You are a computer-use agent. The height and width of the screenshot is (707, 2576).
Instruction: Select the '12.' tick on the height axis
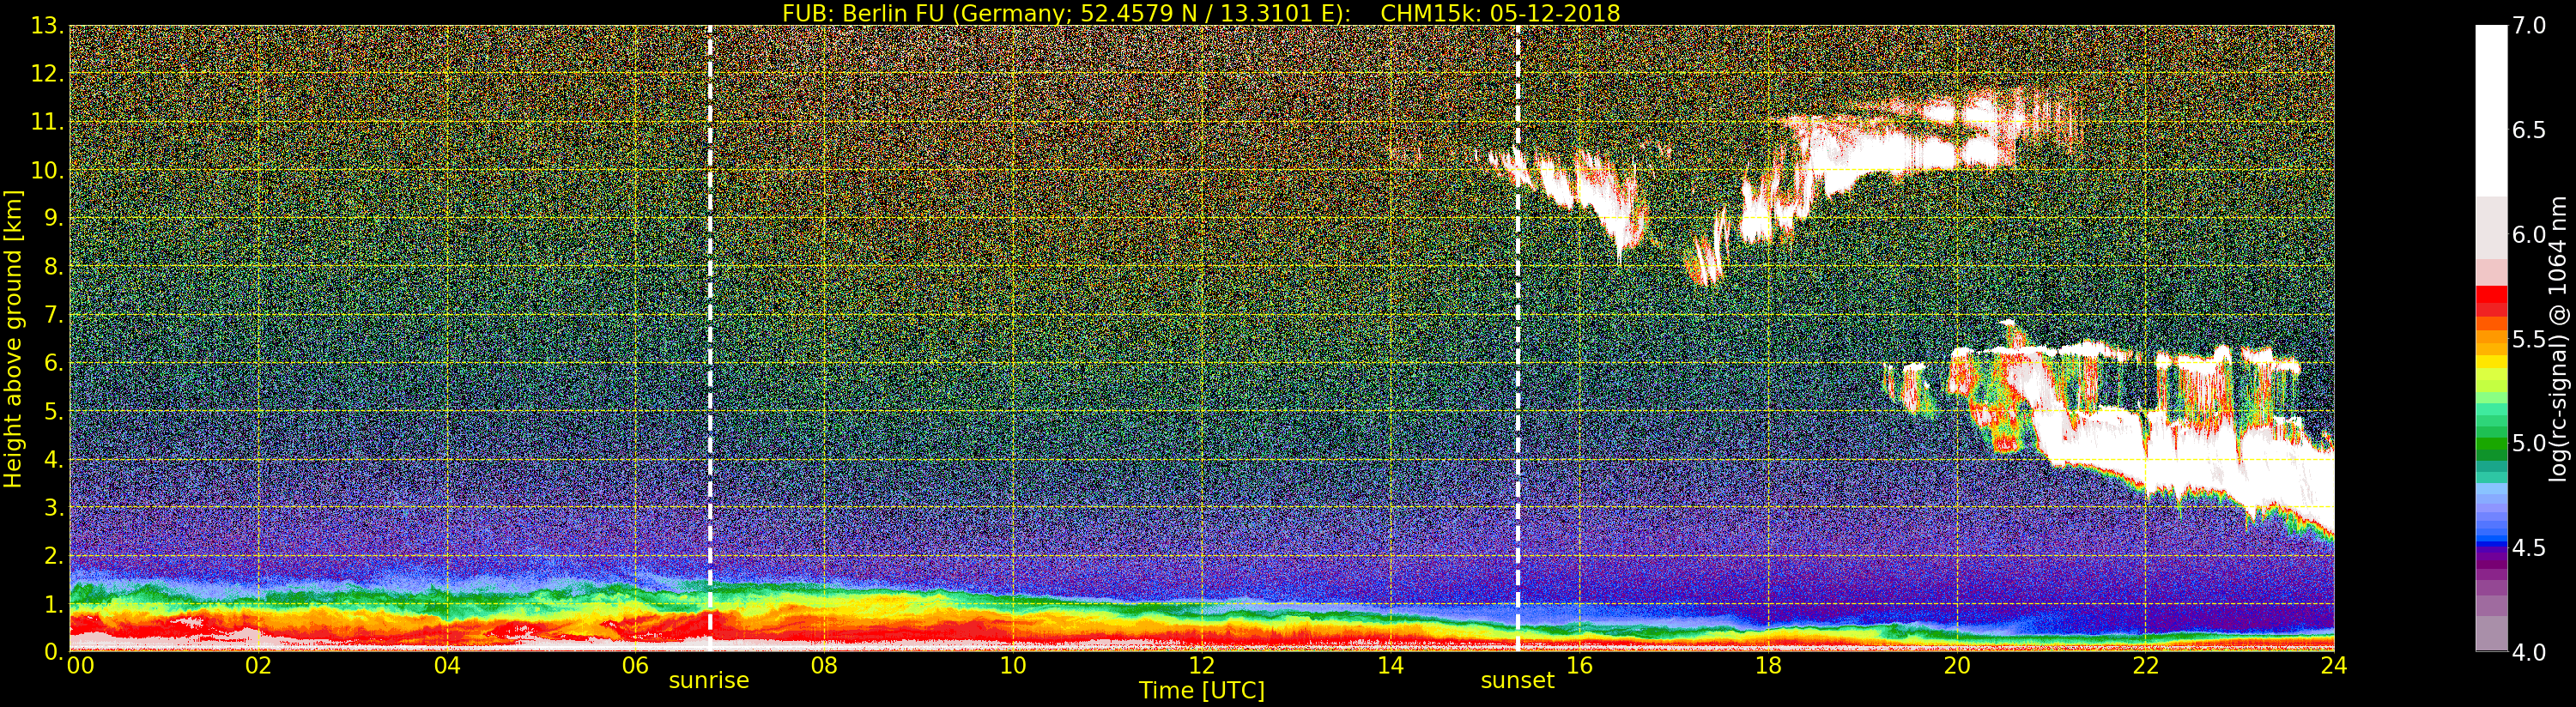(47, 74)
